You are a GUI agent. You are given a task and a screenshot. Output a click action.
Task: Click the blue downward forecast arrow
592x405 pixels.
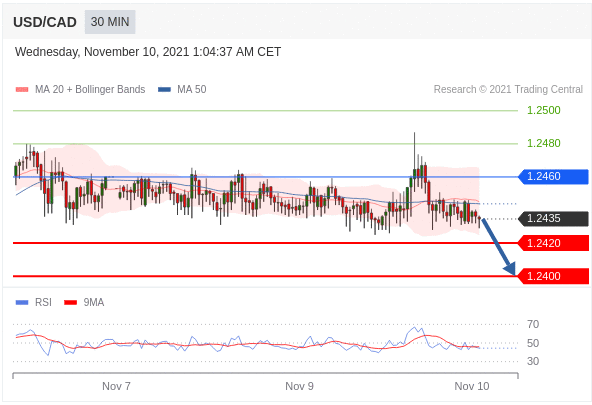(498, 247)
